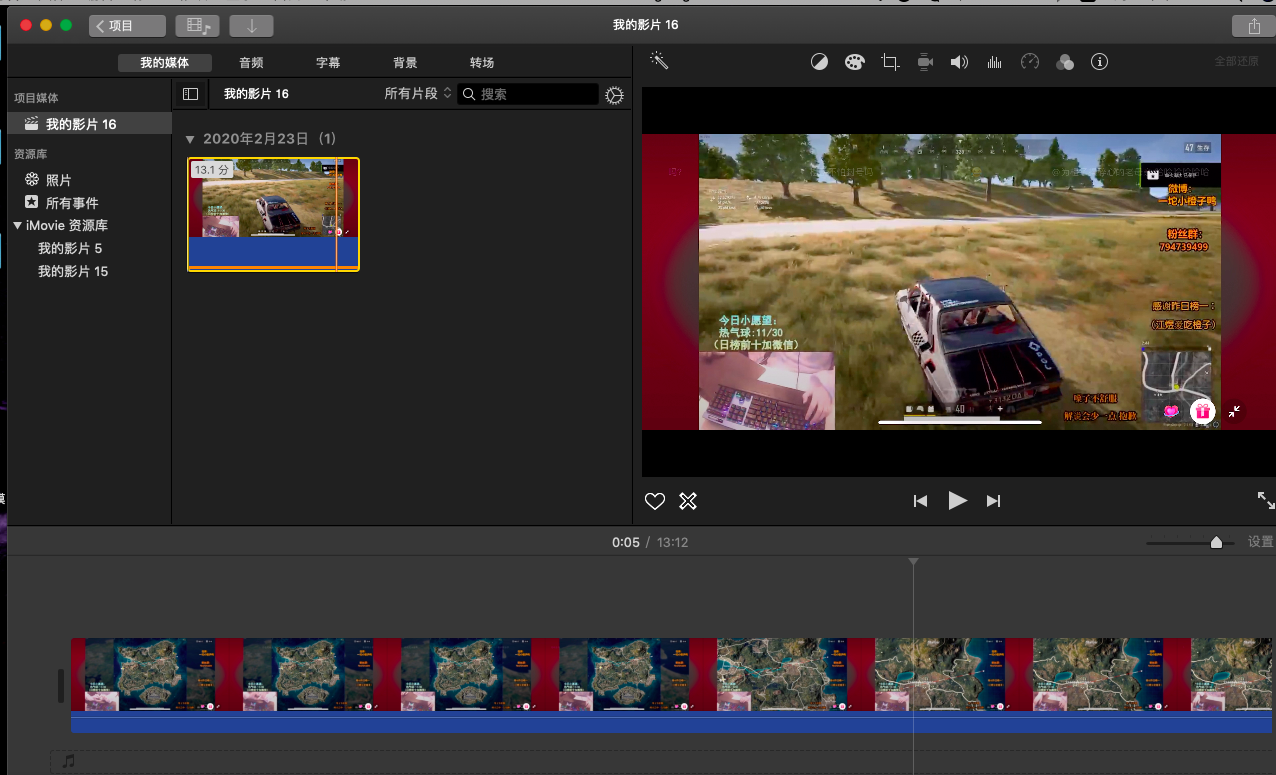Click the play button under the viewer
1276x775 pixels.
click(x=957, y=501)
